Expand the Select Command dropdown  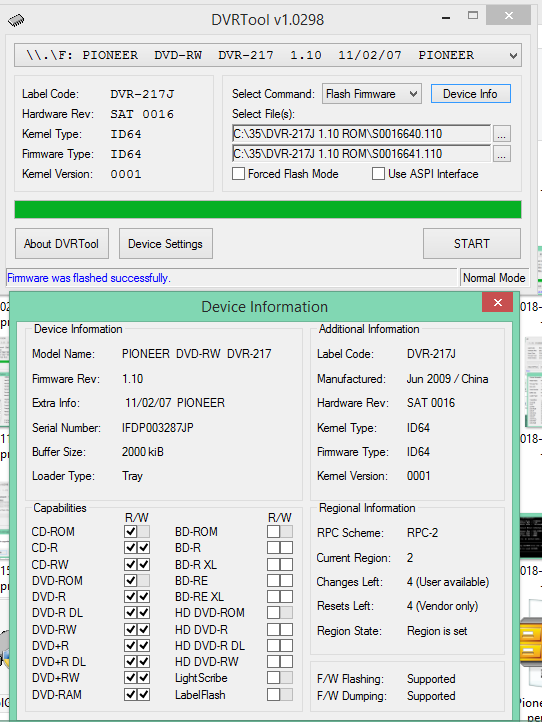click(x=372, y=94)
